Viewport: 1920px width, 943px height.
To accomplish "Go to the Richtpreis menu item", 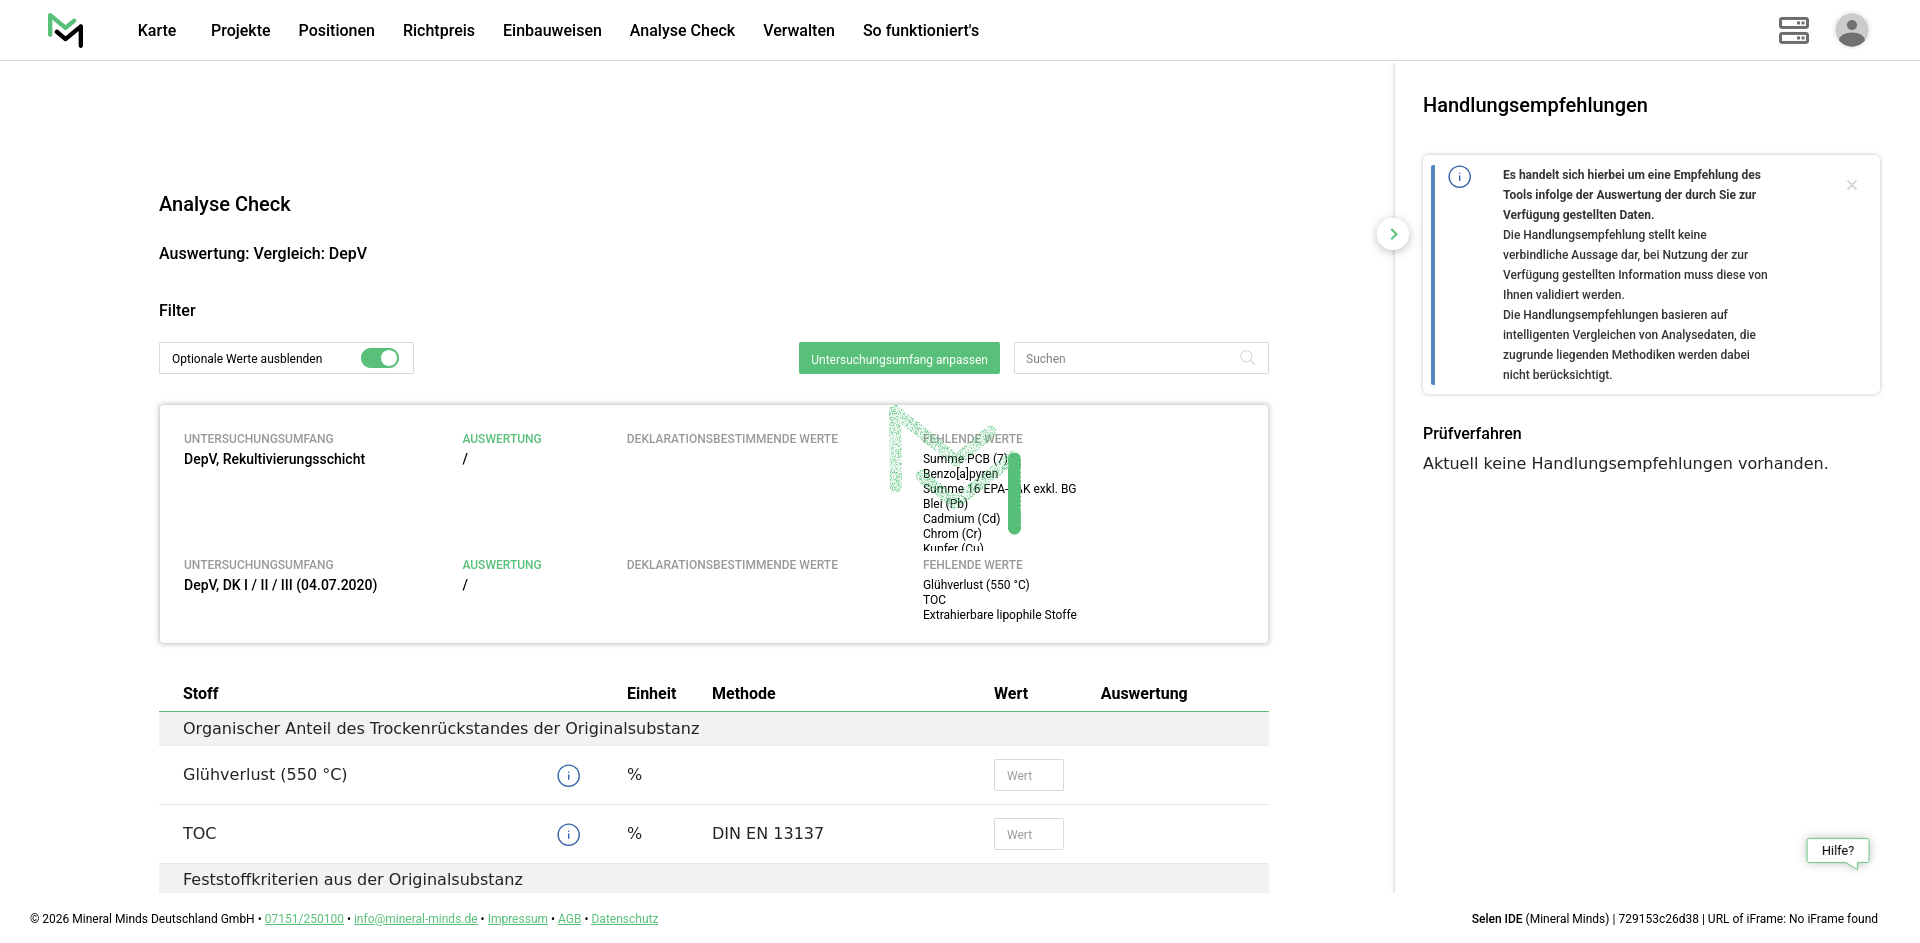I will tap(438, 30).
